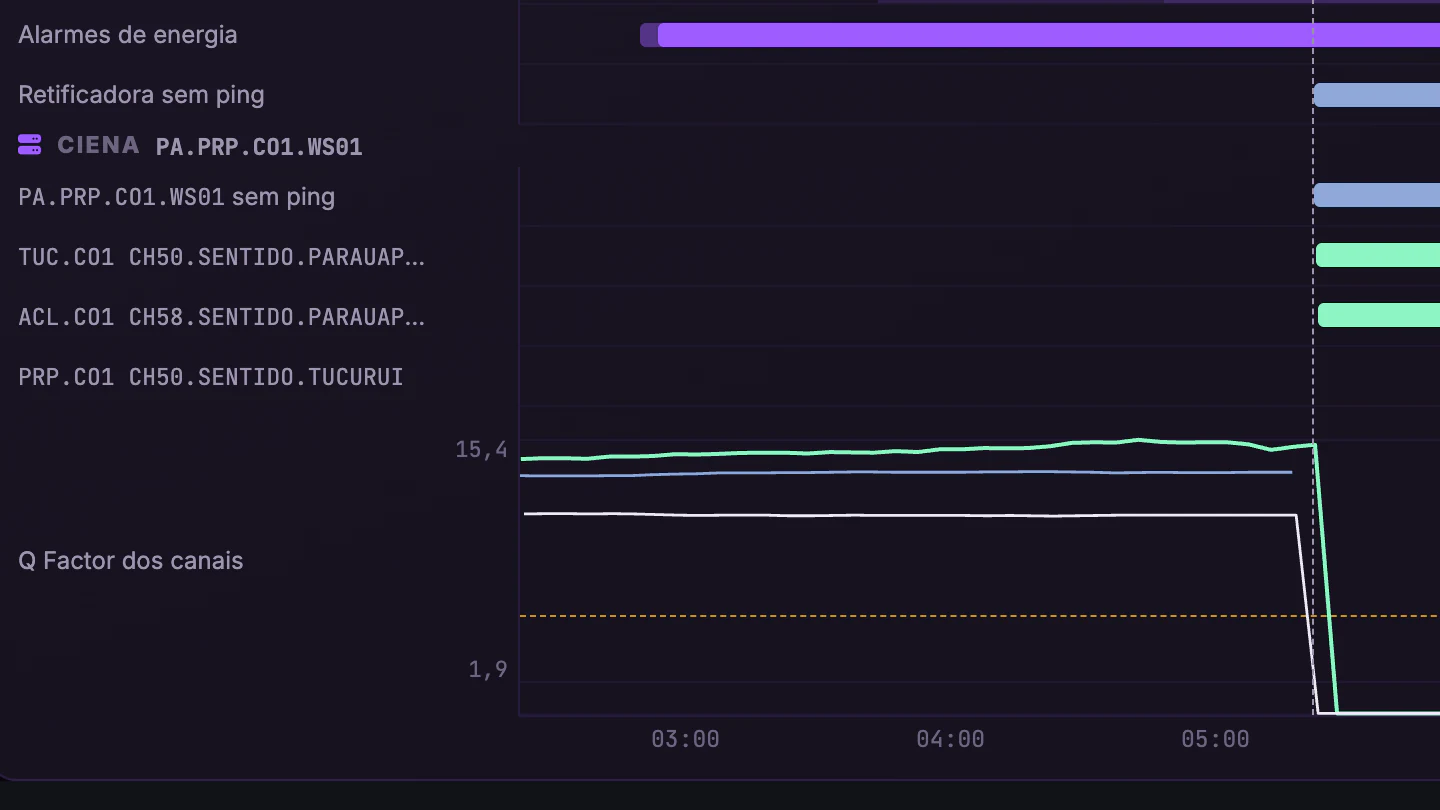Click the 04:00 time axis label
The width and height of the screenshot is (1440, 810).
(950, 740)
